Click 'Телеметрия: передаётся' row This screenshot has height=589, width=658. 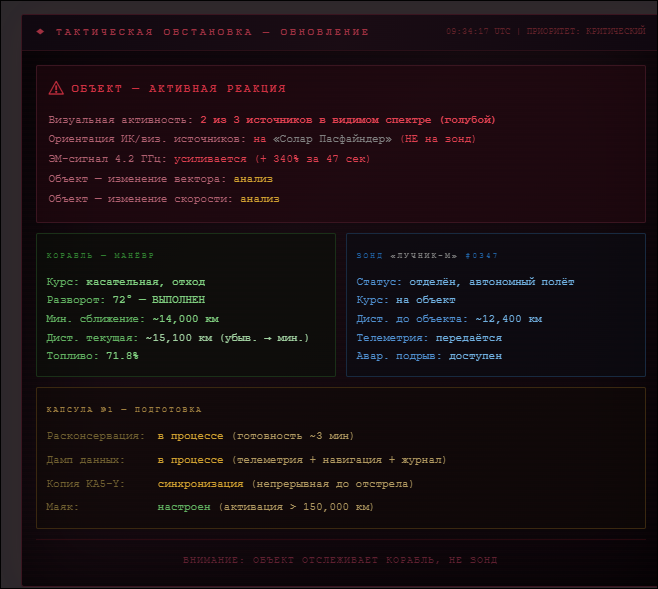pos(429,338)
